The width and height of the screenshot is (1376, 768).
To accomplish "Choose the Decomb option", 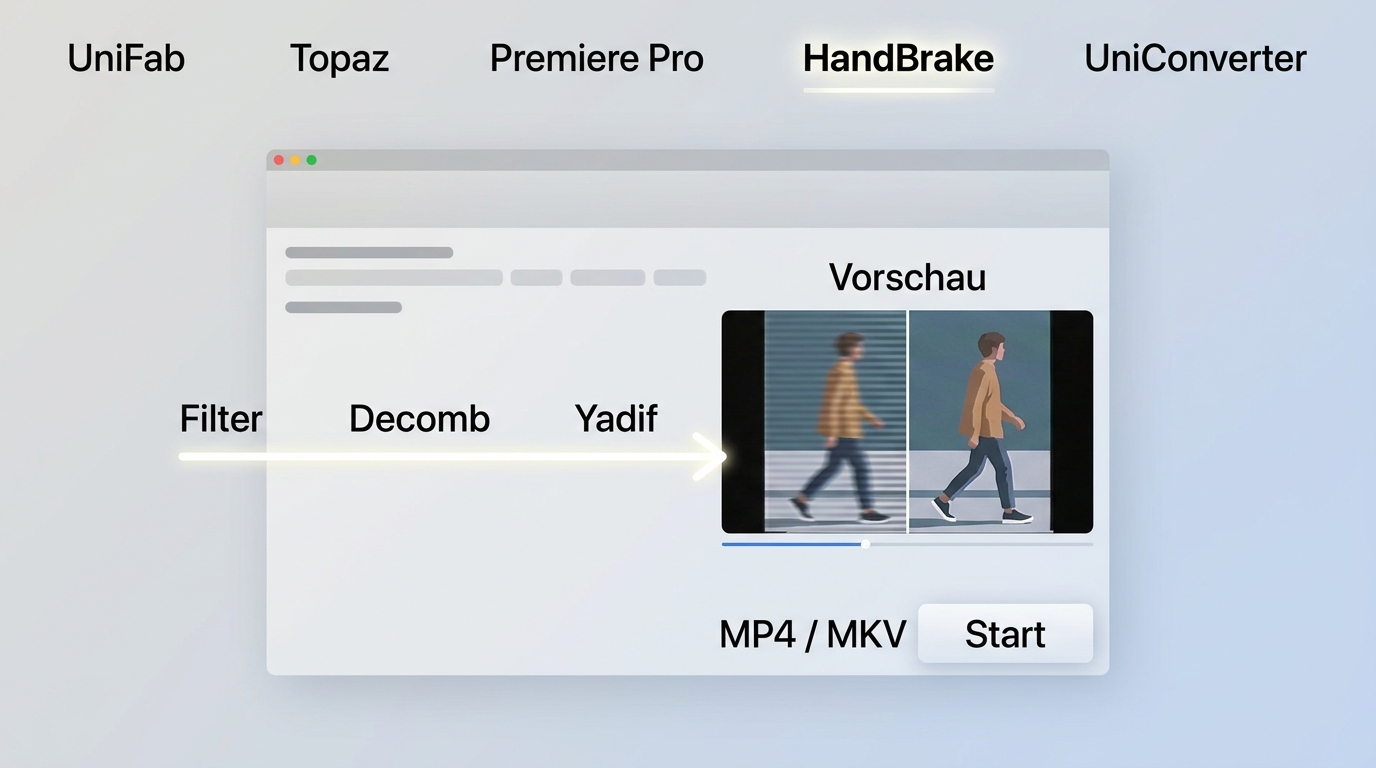I will tap(419, 418).
